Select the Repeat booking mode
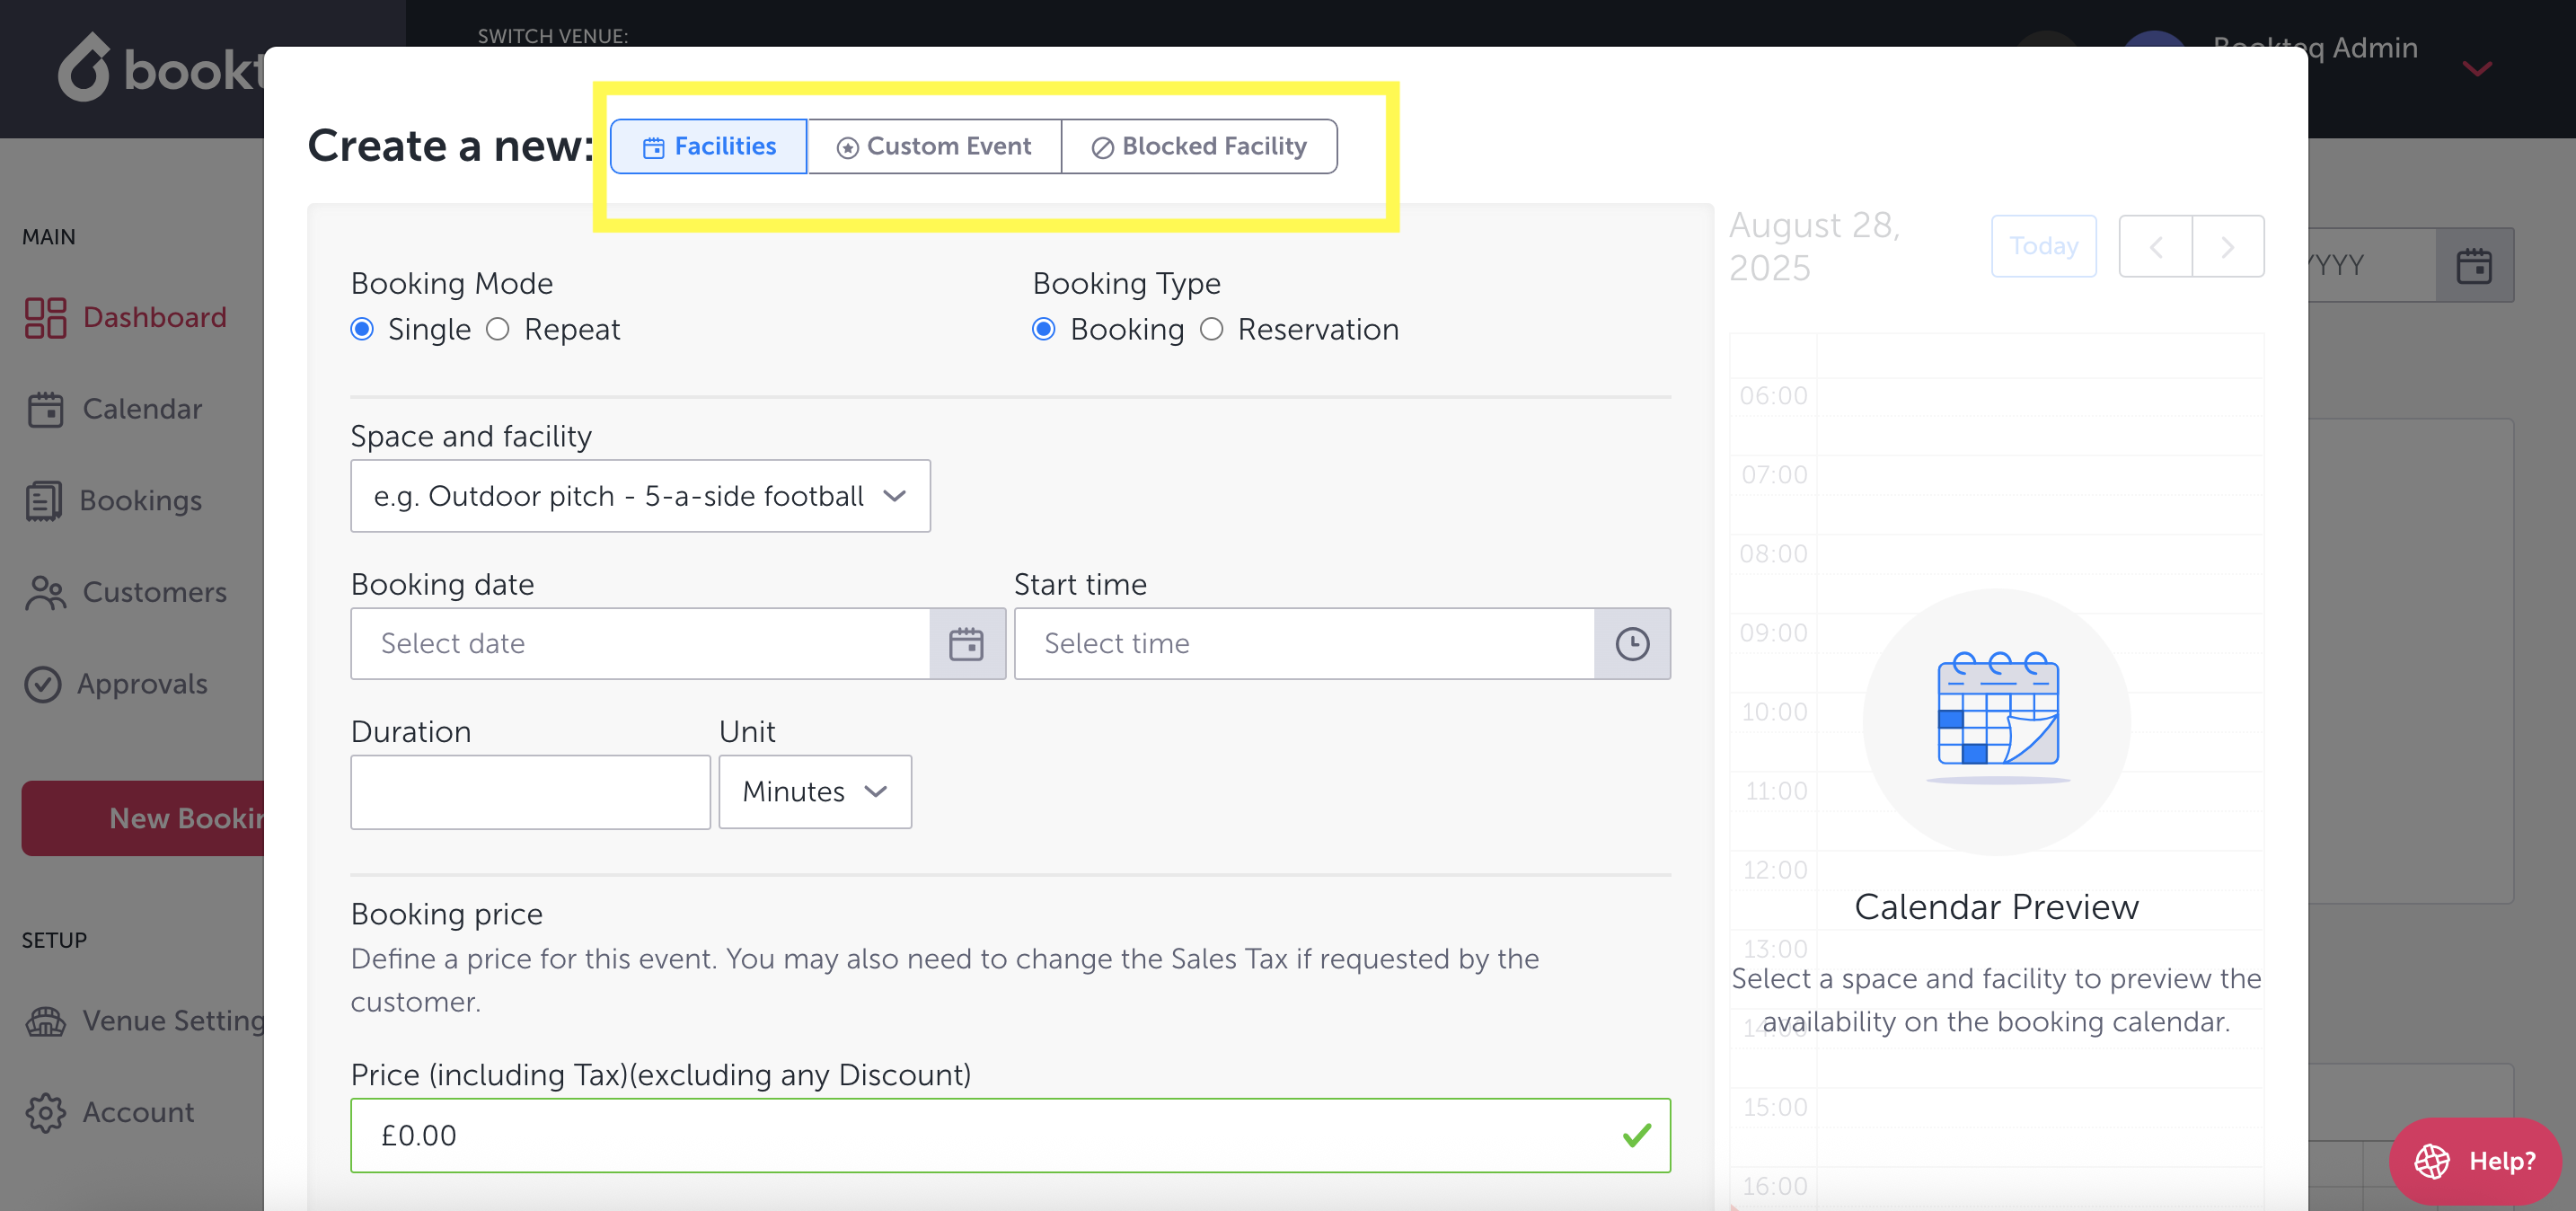The image size is (2576, 1211). click(498, 329)
